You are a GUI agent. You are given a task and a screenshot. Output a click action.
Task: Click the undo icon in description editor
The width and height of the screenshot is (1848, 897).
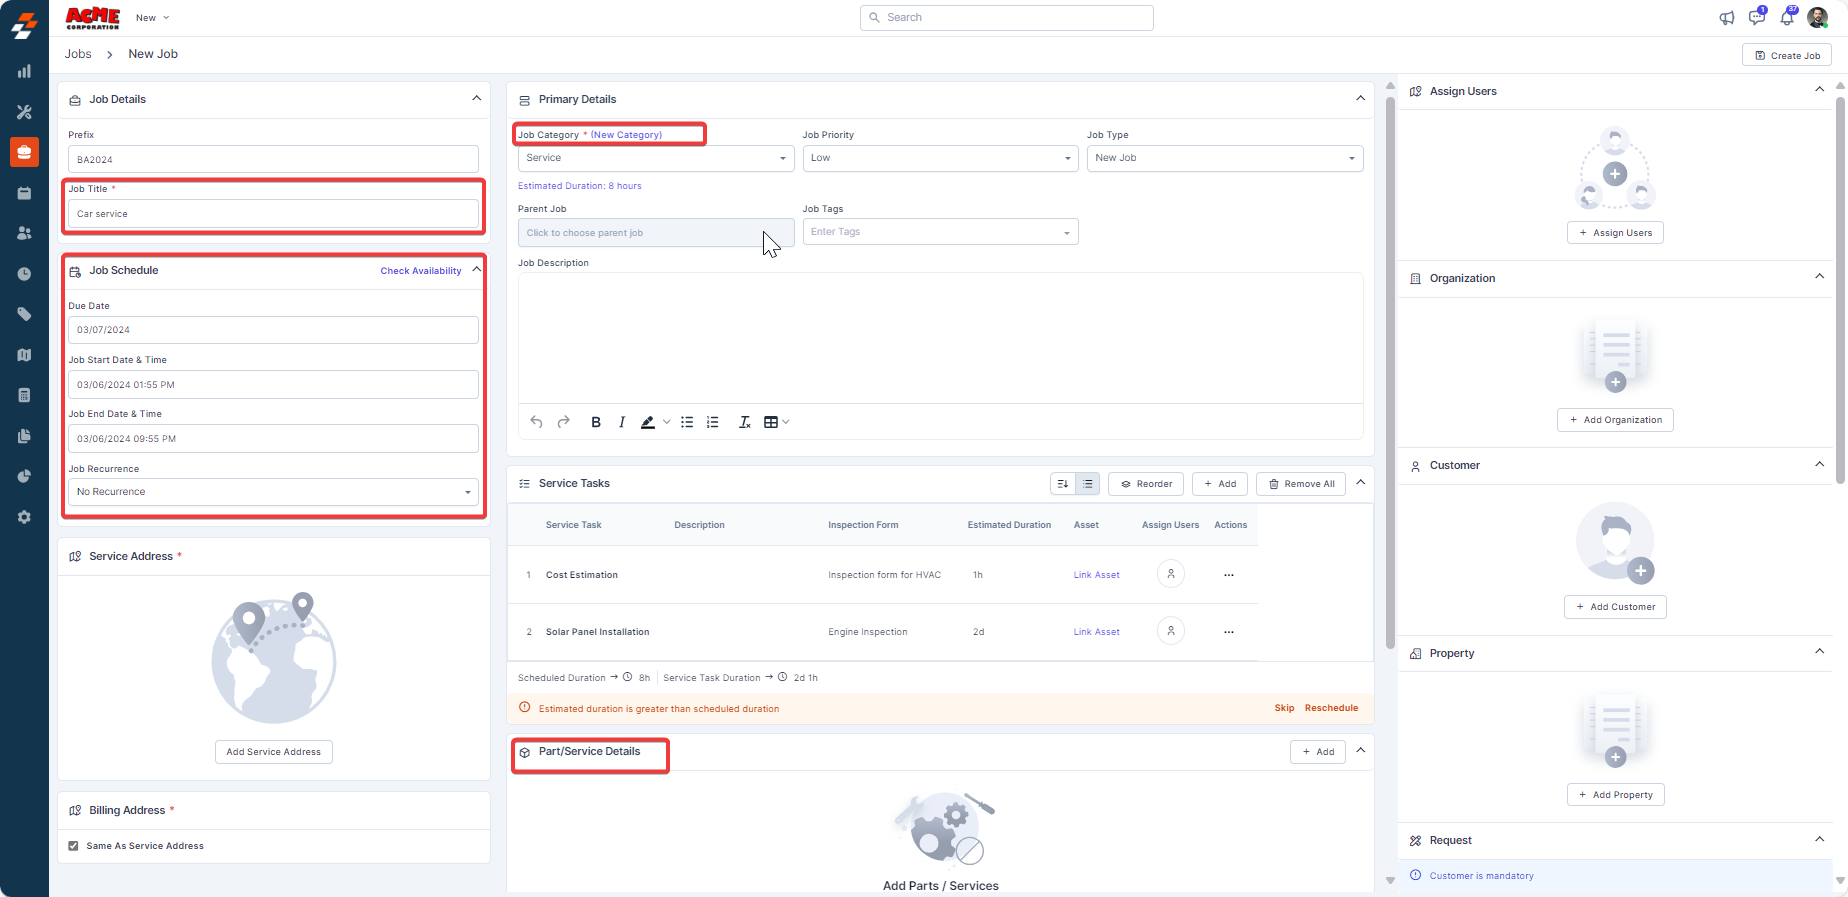point(537,422)
